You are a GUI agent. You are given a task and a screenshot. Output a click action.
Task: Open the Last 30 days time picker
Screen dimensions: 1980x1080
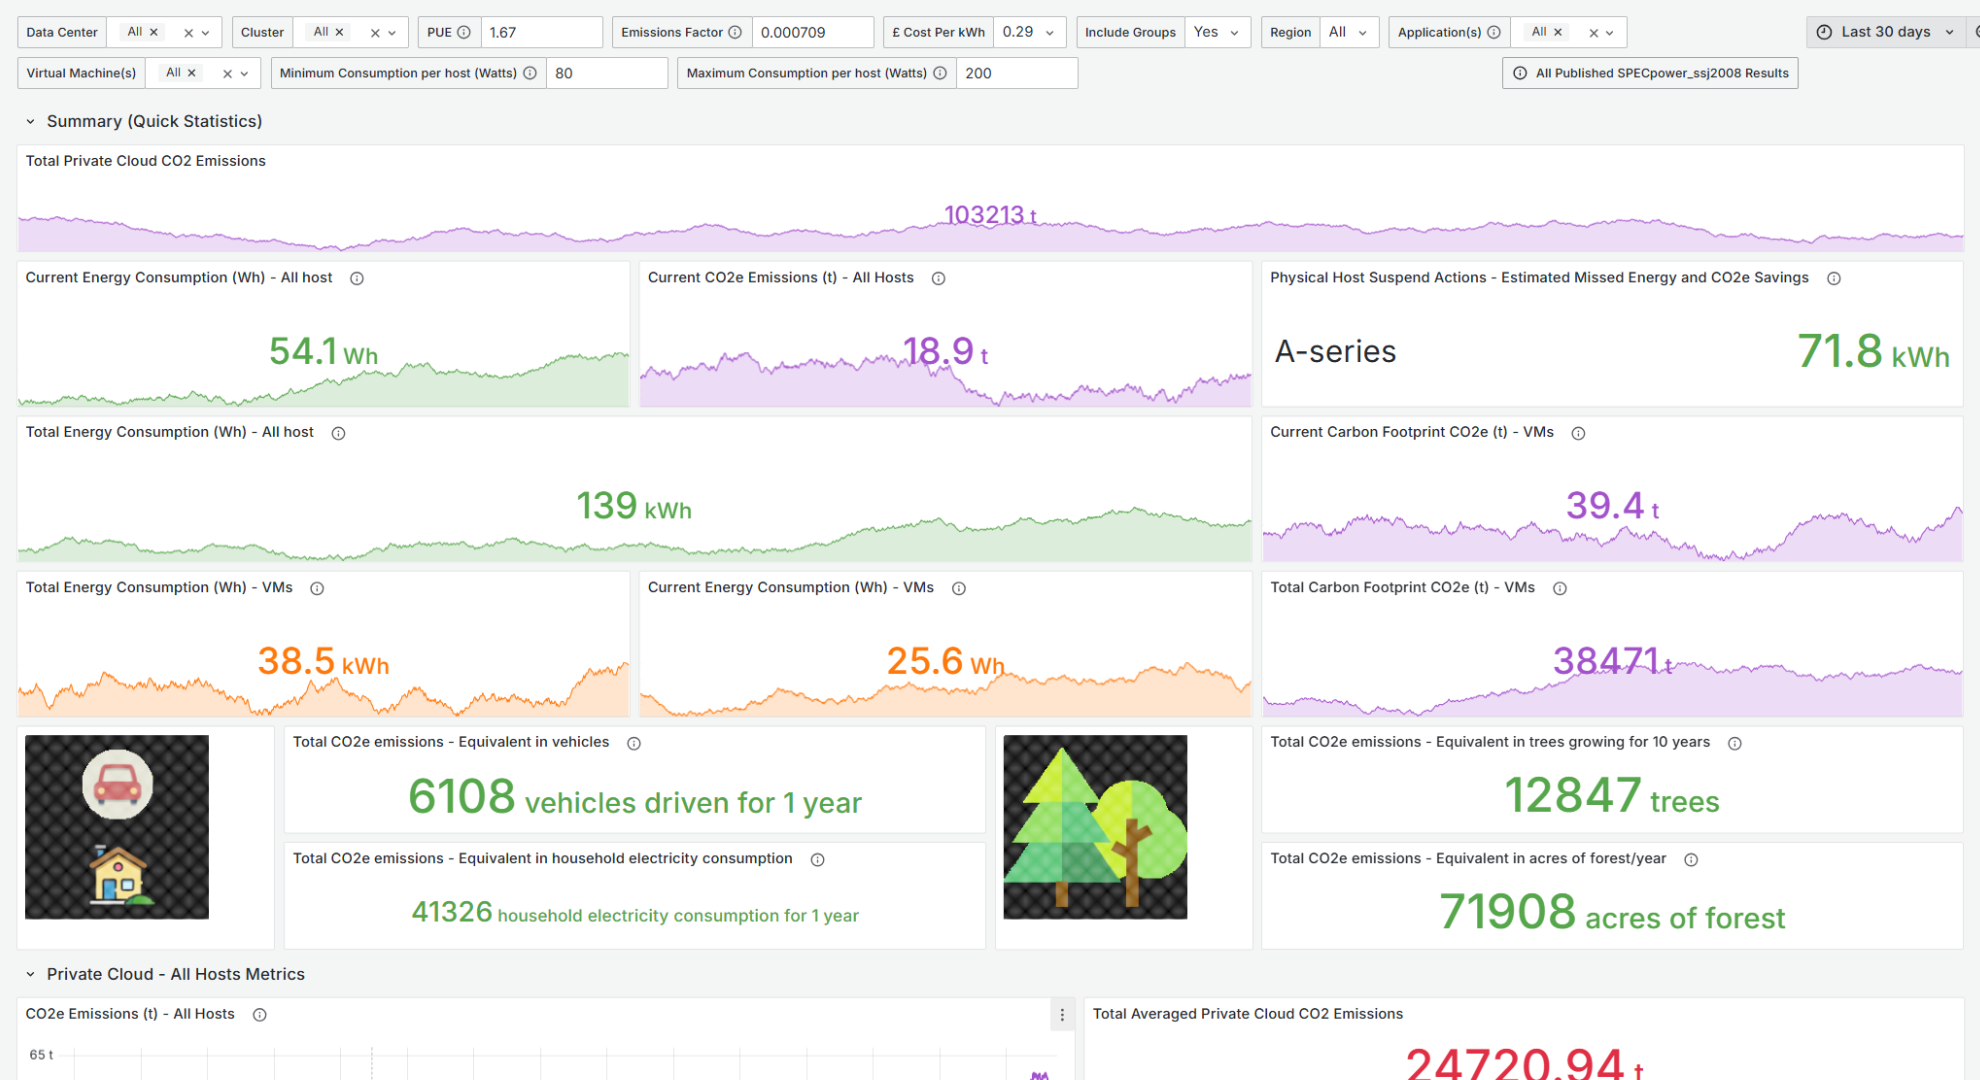1886,32
